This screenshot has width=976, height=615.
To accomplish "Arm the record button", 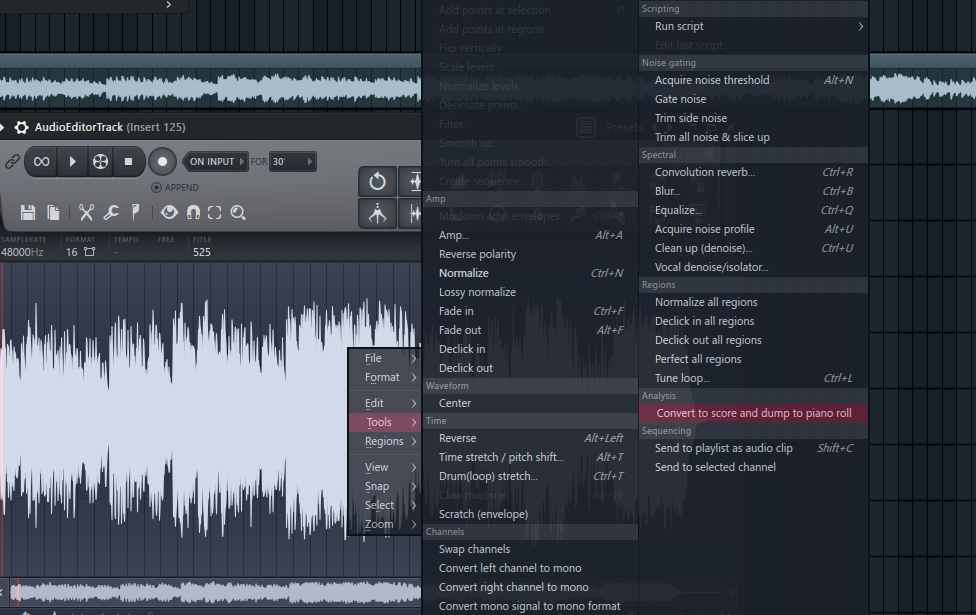I will click(162, 162).
